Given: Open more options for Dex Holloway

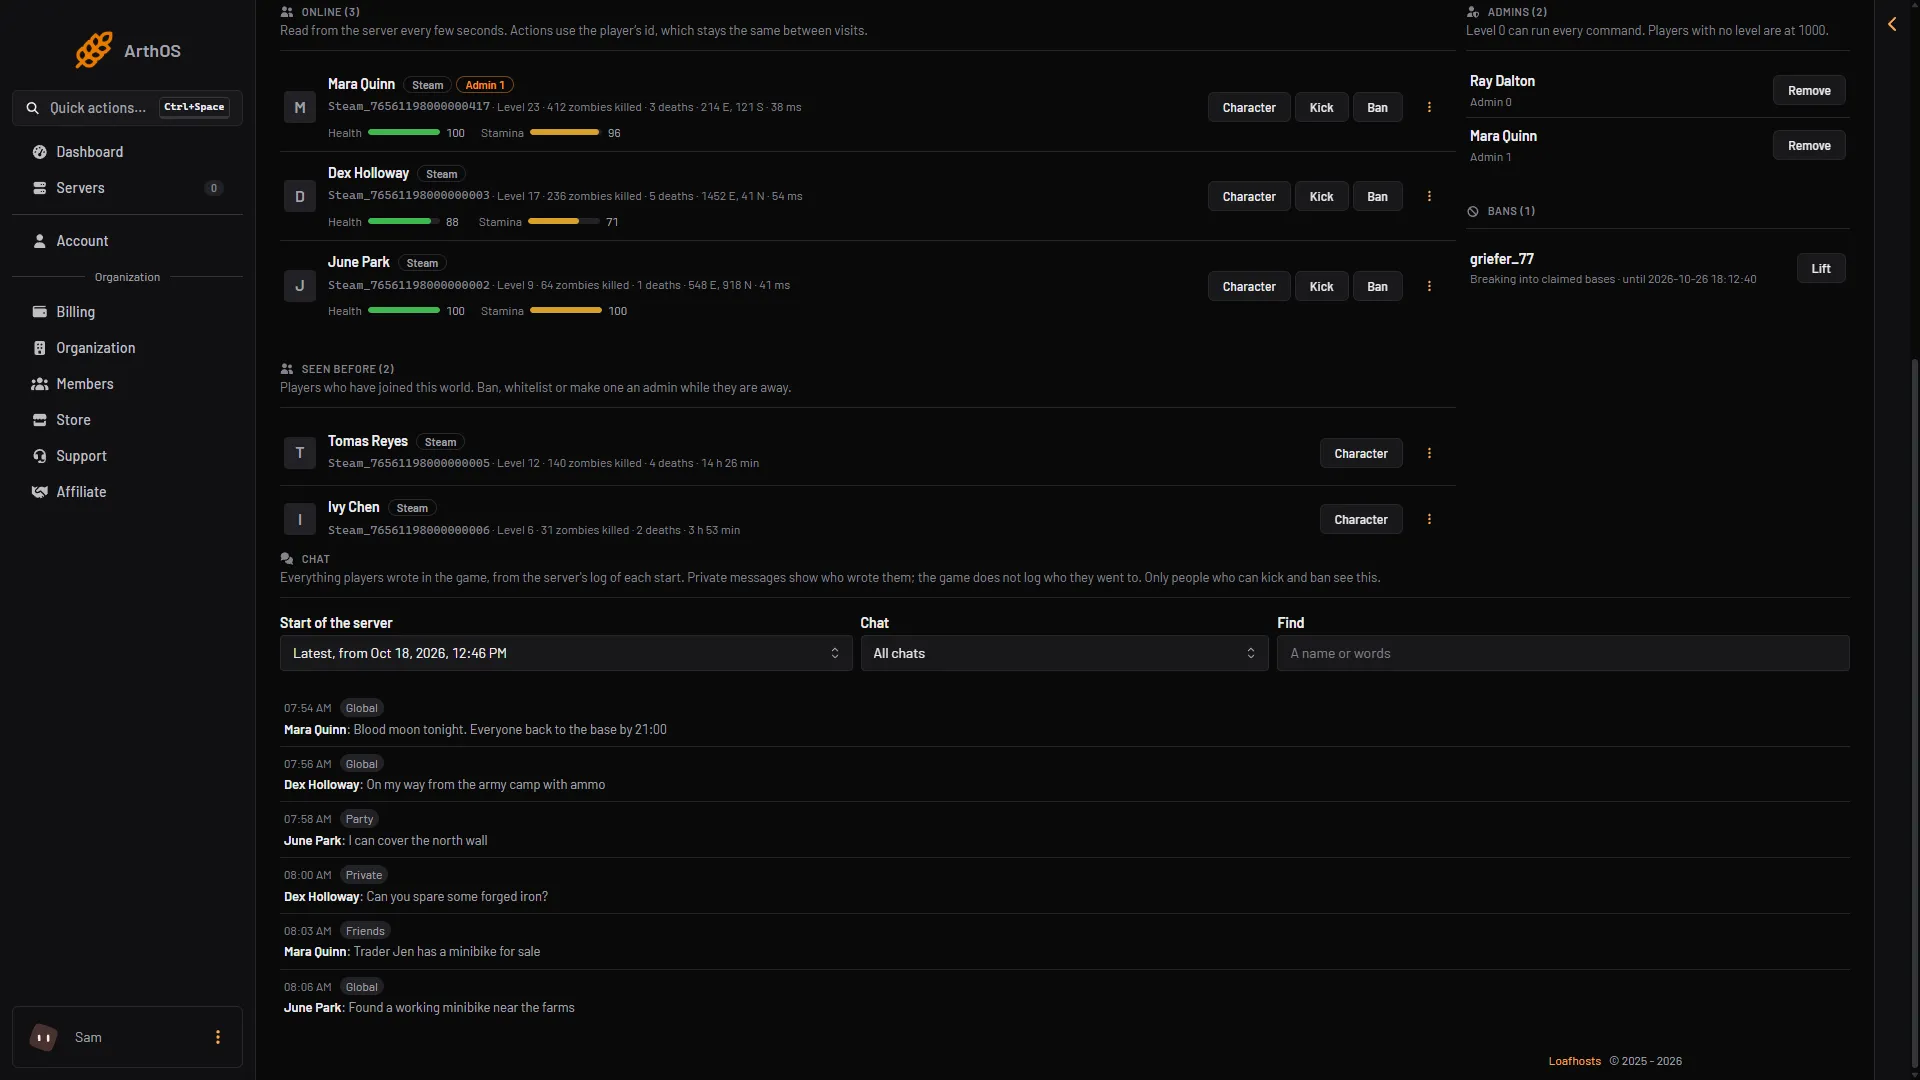Looking at the screenshot, I should pos(1429,196).
